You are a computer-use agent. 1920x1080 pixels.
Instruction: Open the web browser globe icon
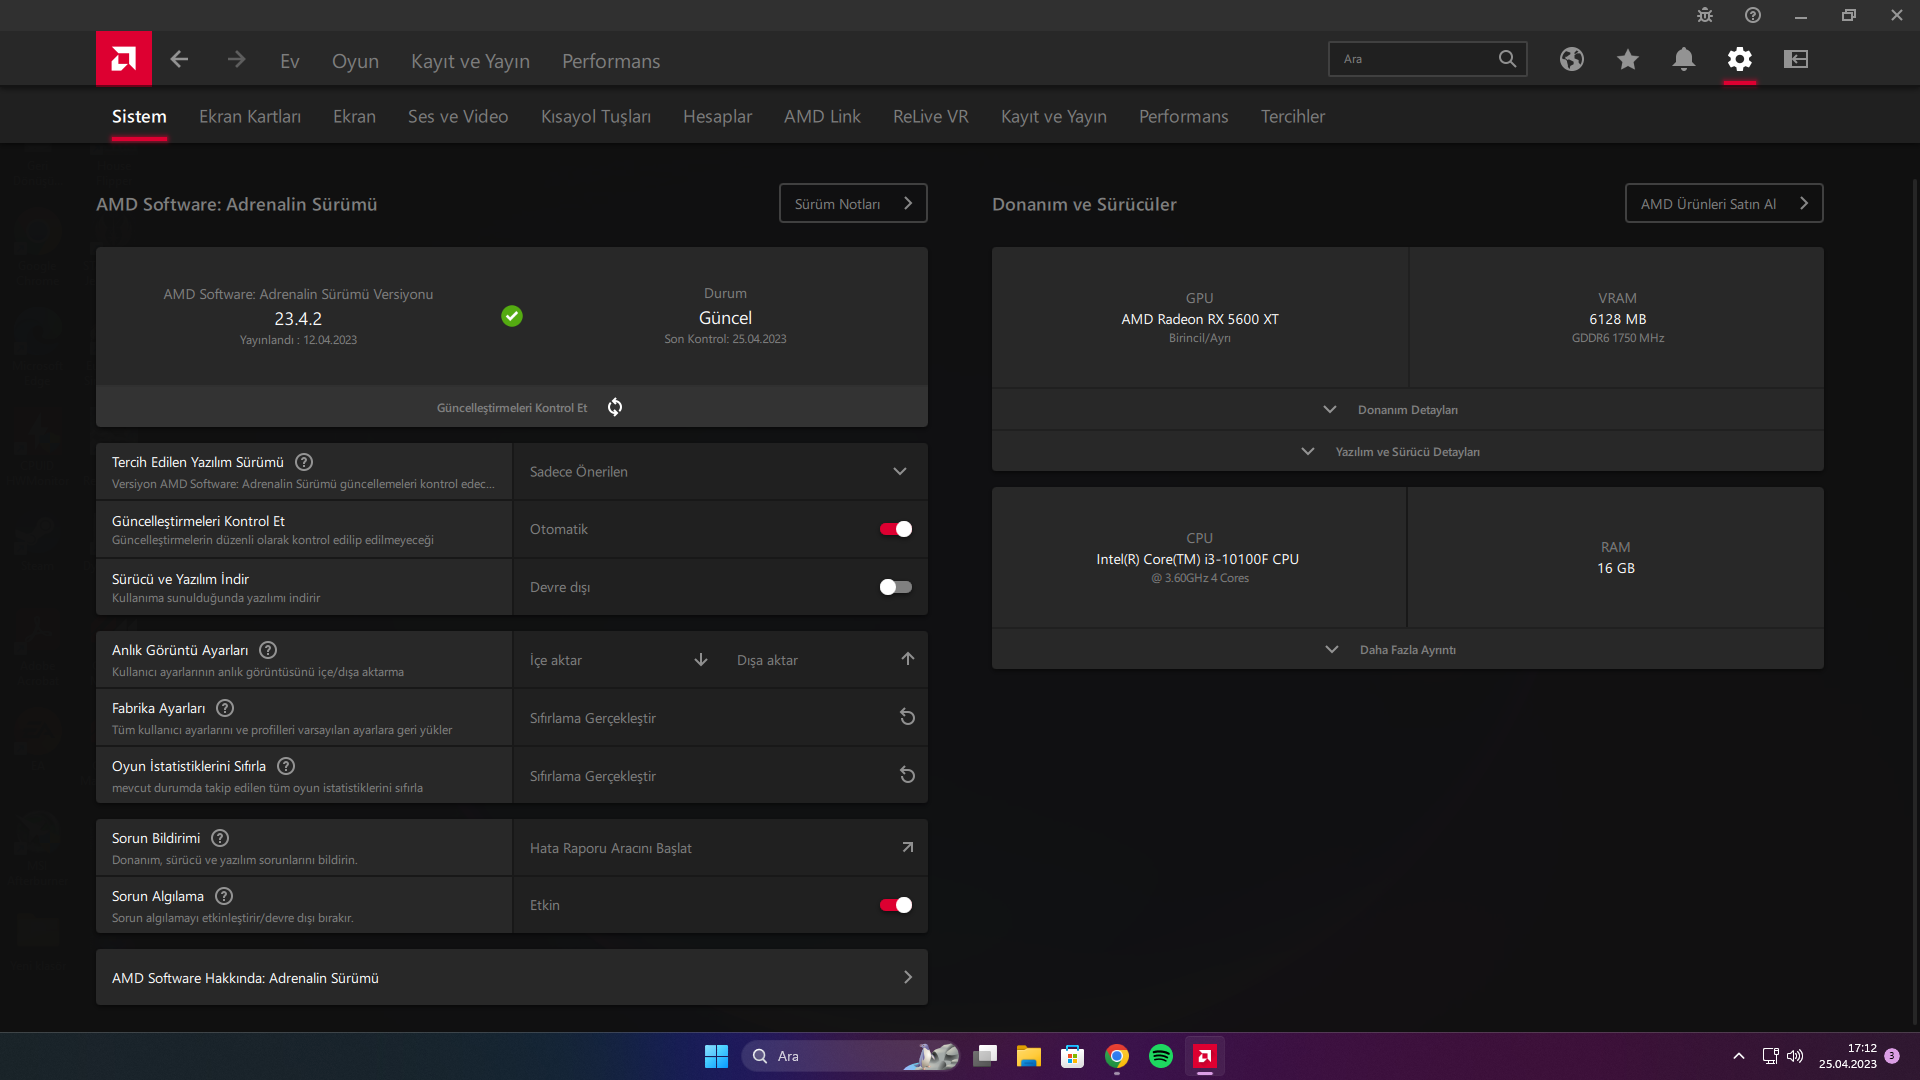pyautogui.click(x=1572, y=59)
